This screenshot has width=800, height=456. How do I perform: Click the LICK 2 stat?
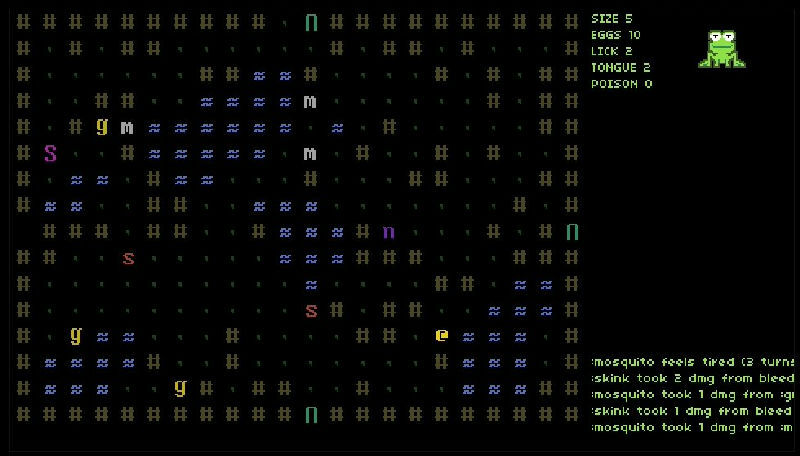pos(612,52)
